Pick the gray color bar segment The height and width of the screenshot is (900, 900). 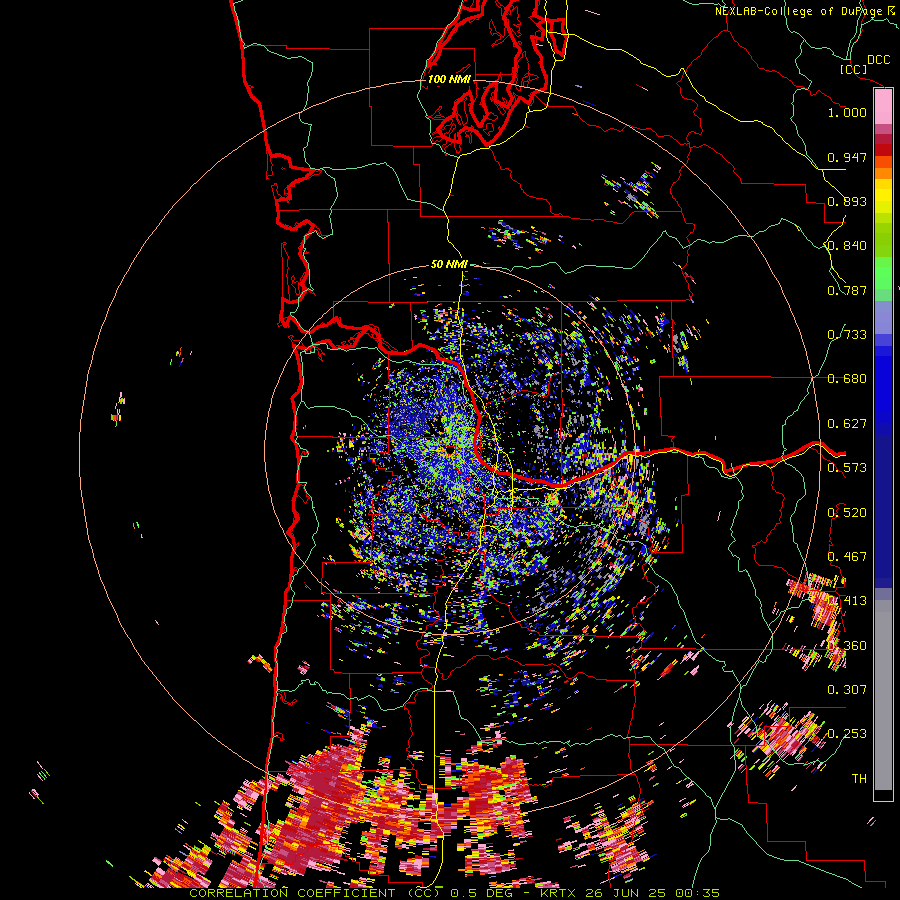point(883,695)
